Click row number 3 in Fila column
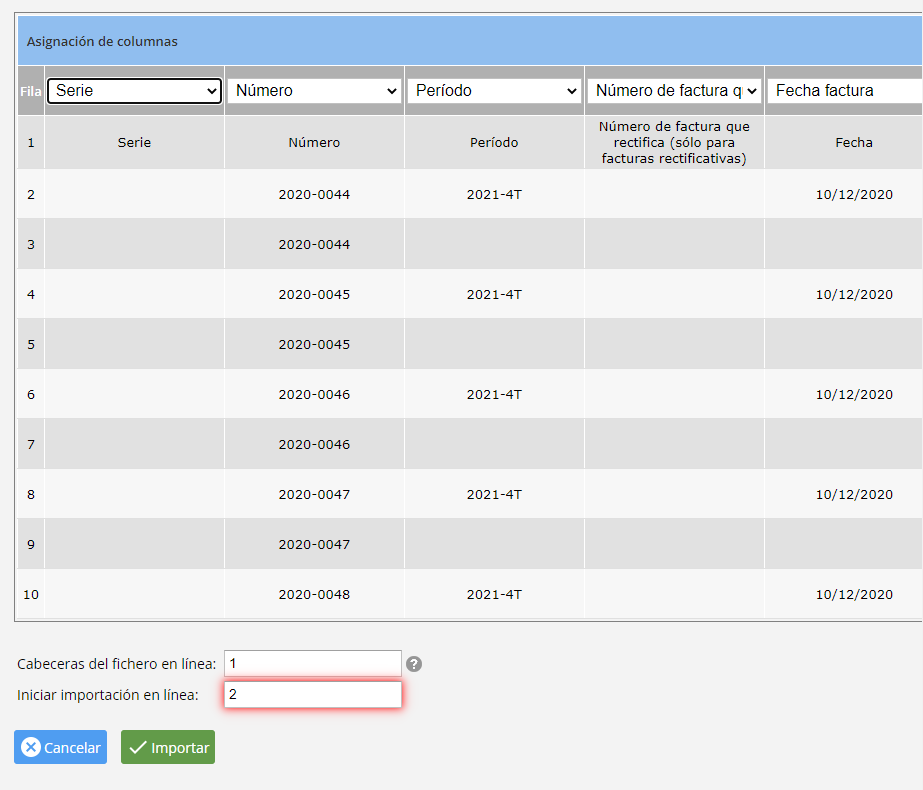The width and height of the screenshot is (923, 790). click(x=31, y=244)
